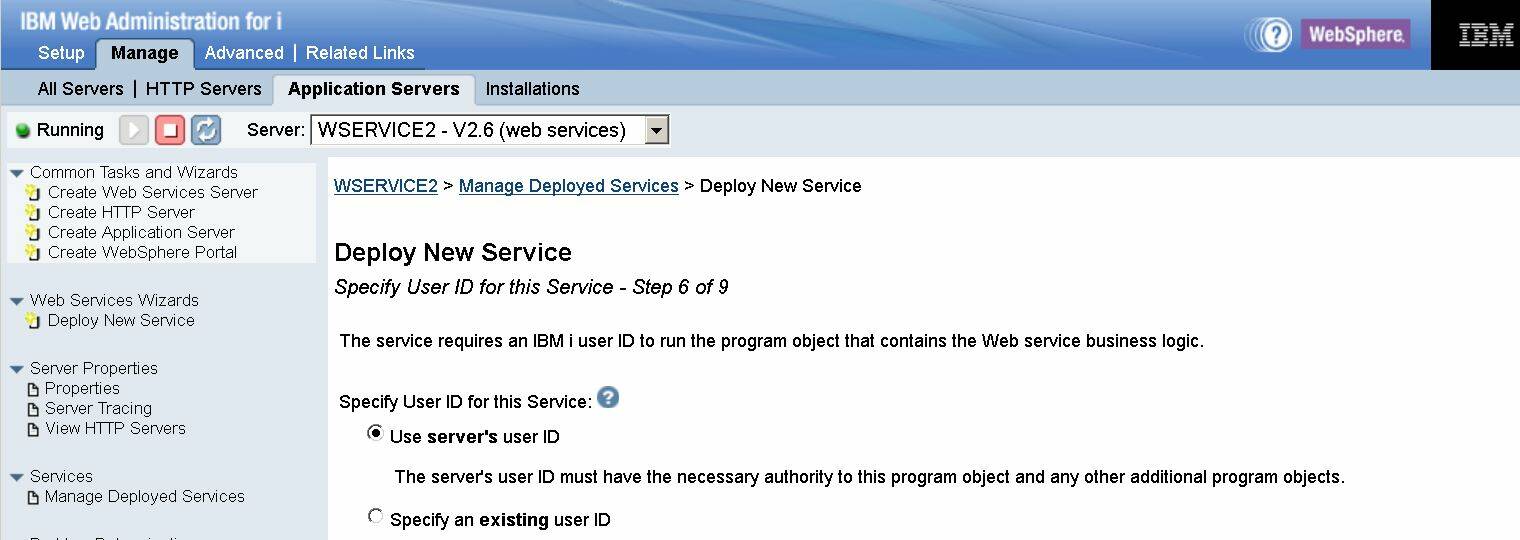Select Specify an existing user ID radio
The width and height of the screenshot is (1520, 540).
(x=375, y=517)
